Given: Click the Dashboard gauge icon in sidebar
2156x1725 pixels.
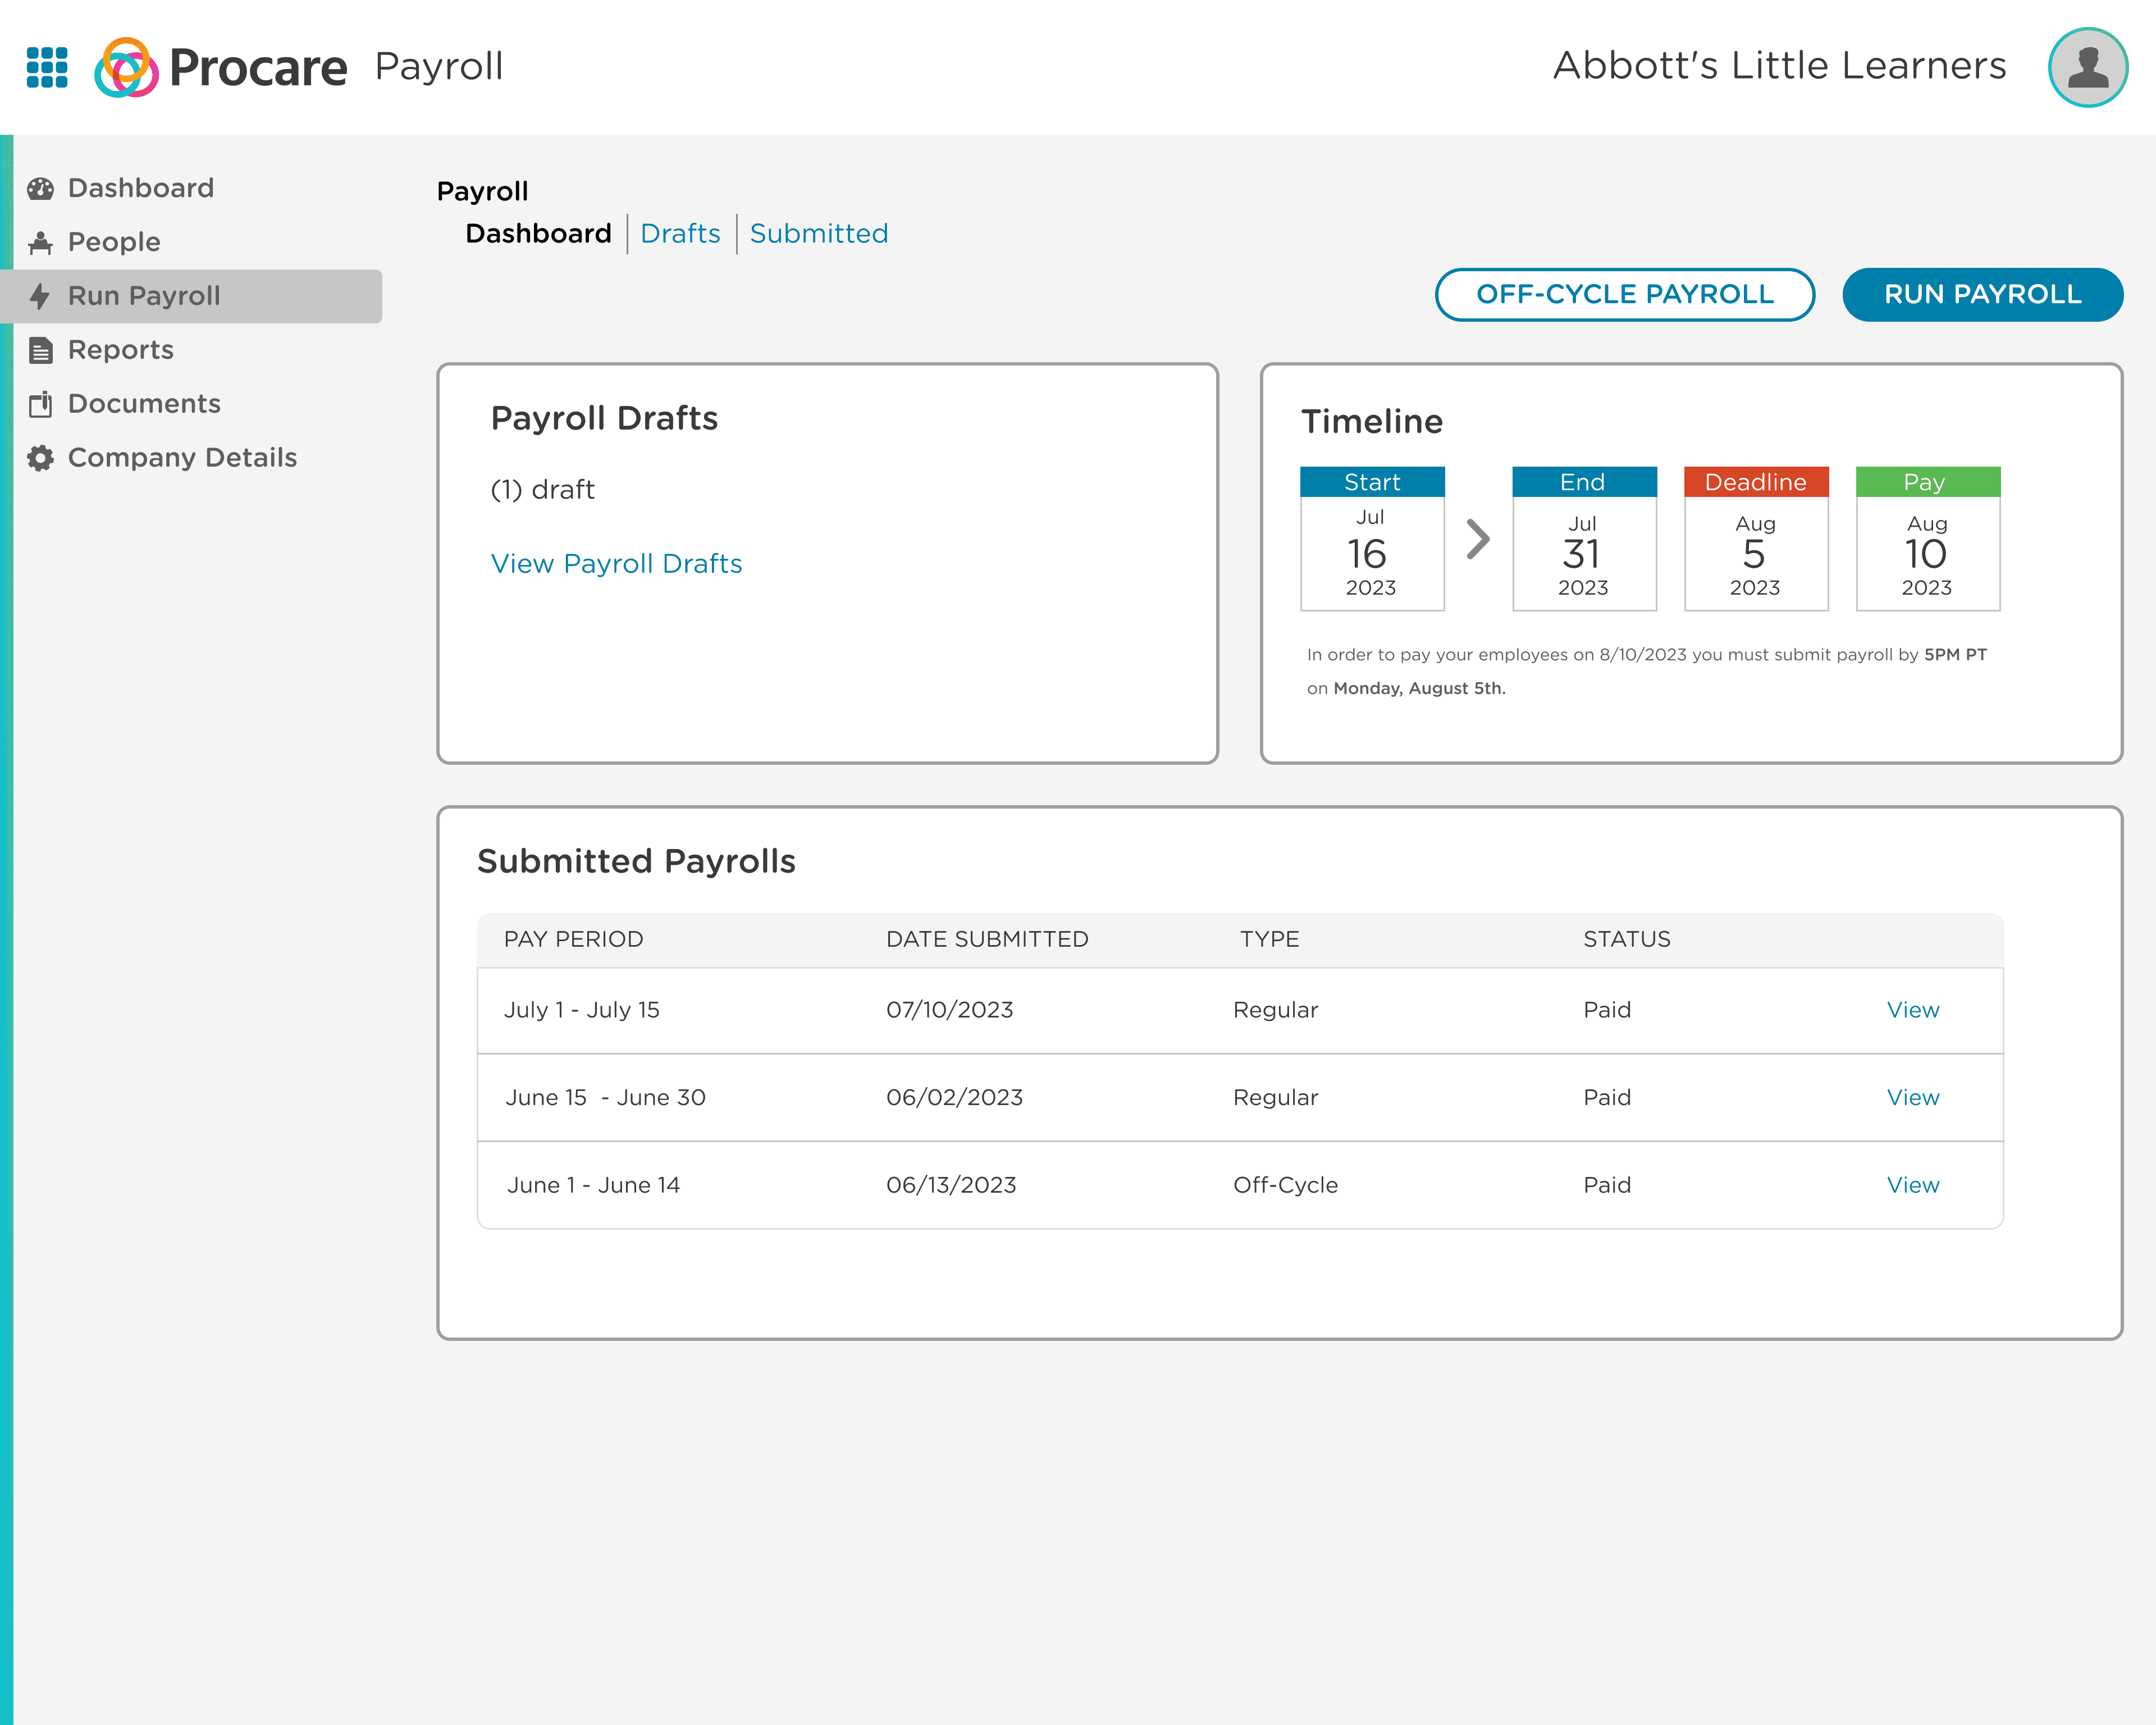Looking at the screenshot, I should (40, 188).
